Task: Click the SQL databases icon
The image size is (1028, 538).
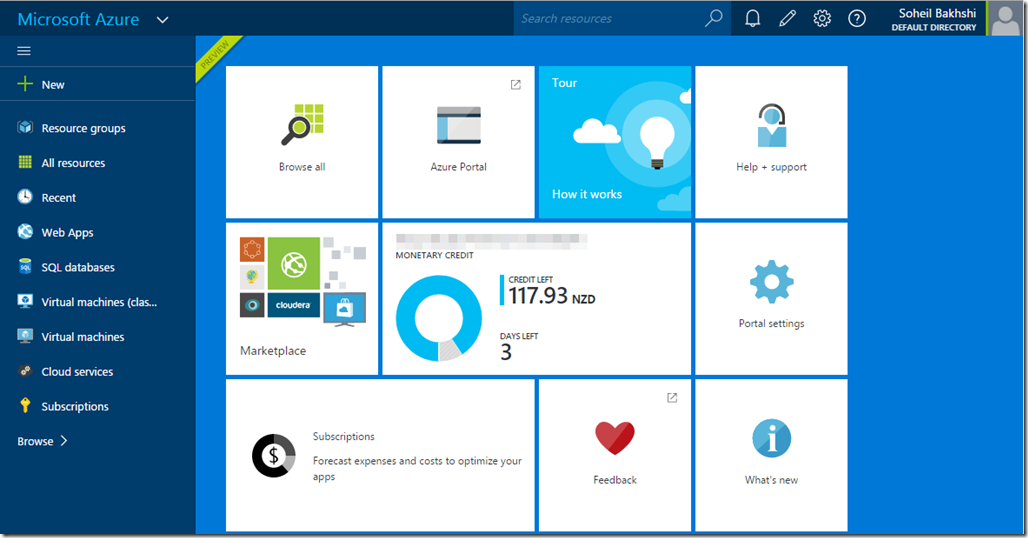Action: (x=25, y=266)
